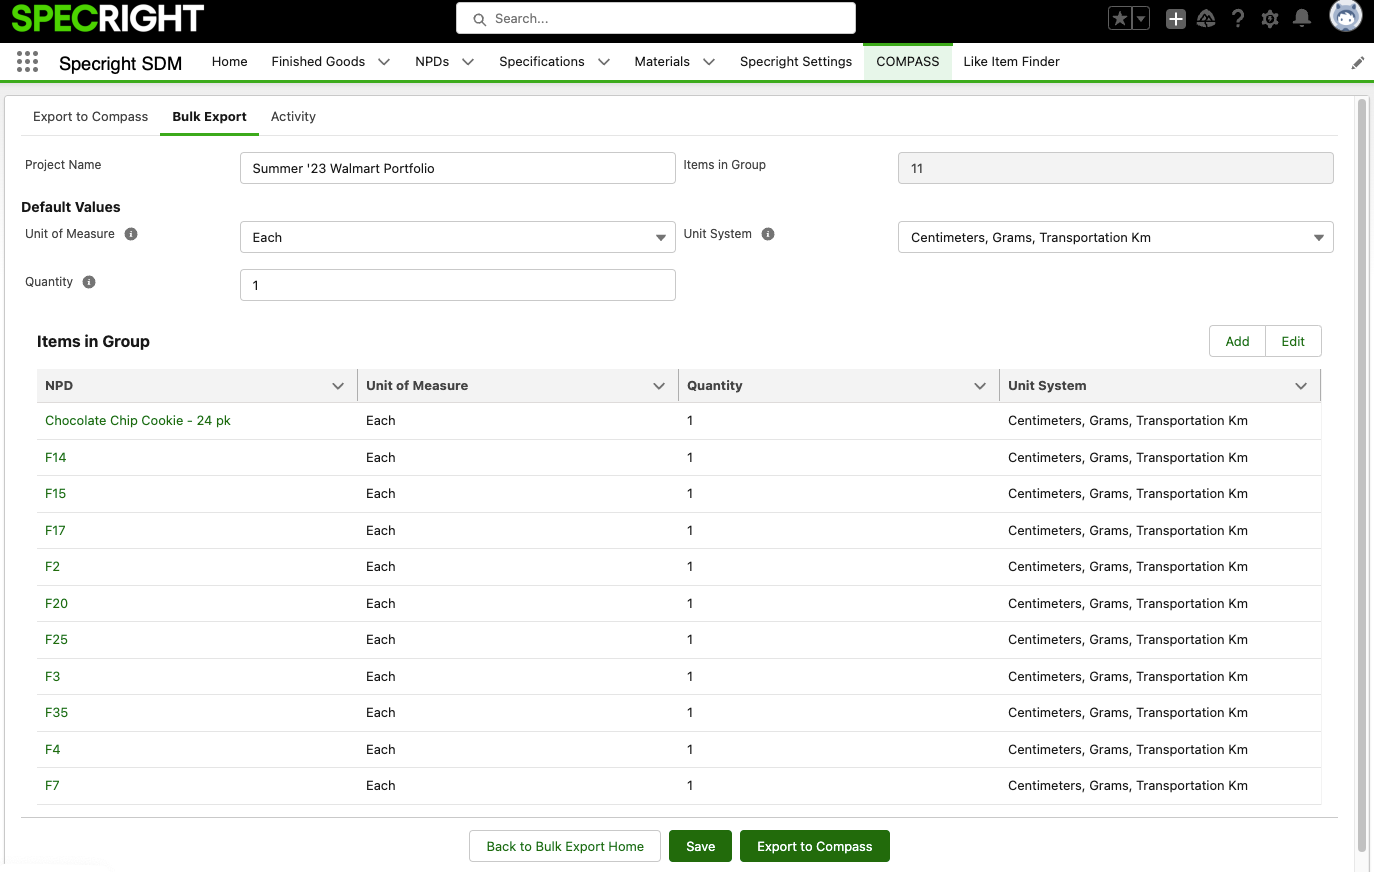
Task: Click the page vertical scrollbar
Action: point(1361,475)
